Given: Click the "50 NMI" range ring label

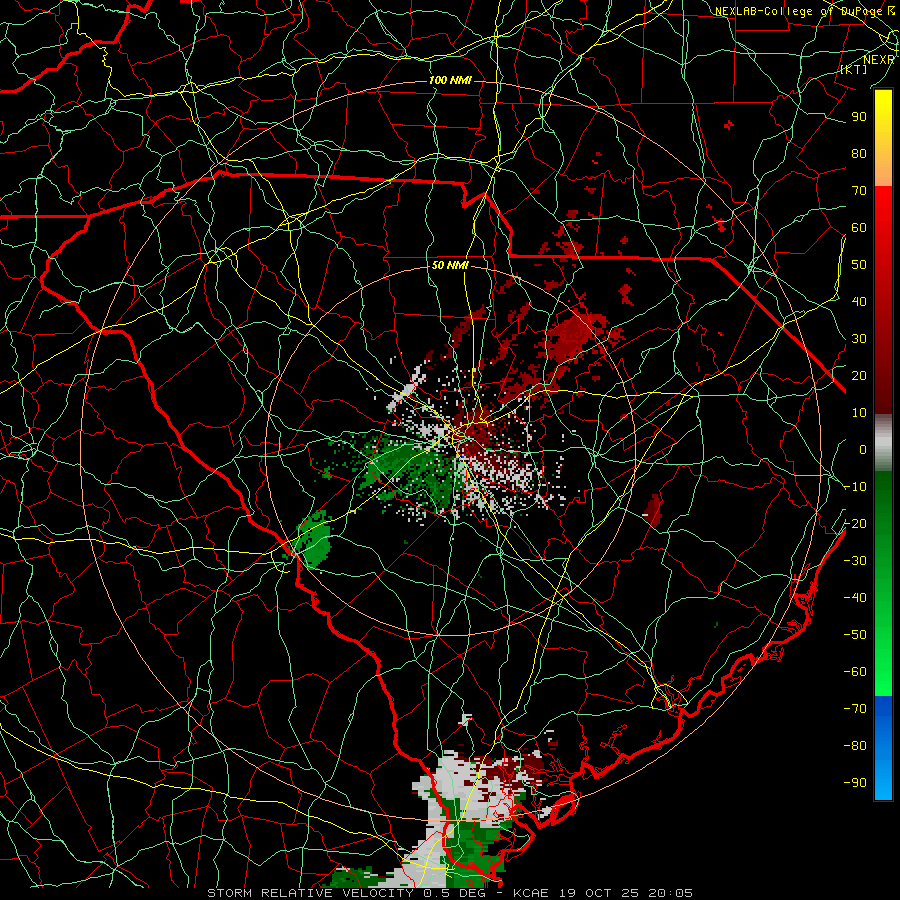Looking at the screenshot, I should click(450, 265).
